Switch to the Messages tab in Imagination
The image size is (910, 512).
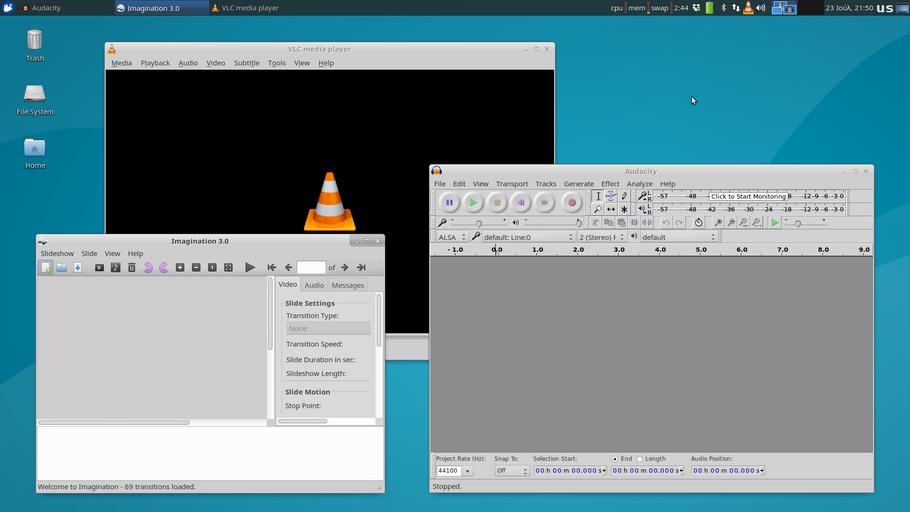tap(348, 285)
